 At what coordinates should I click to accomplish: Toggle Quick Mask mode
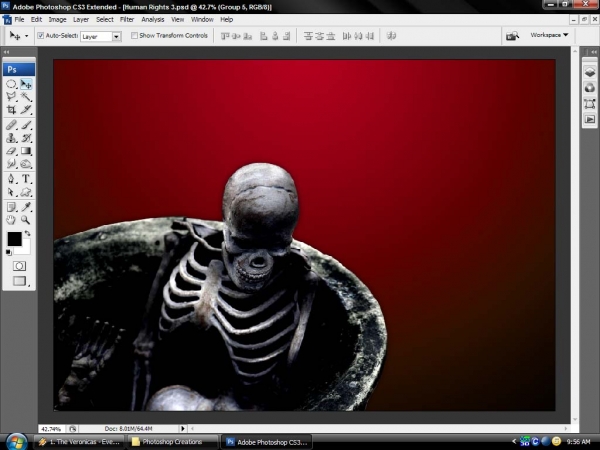click(x=19, y=266)
